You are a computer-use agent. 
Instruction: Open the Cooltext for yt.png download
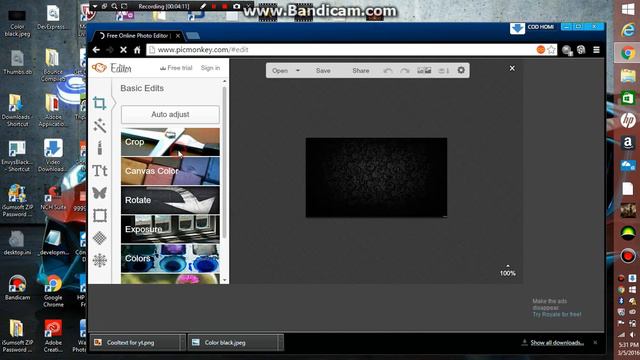(x=135, y=343)
